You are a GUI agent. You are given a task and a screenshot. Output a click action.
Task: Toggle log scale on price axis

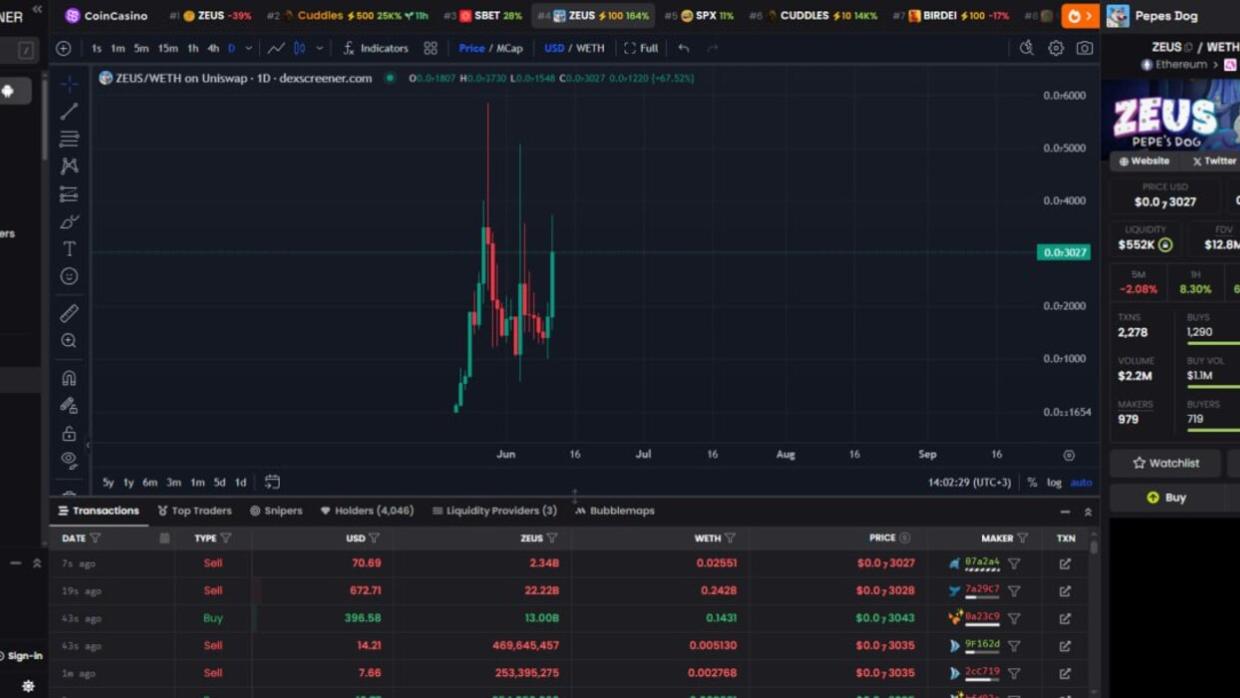[x=1054, y=483]
